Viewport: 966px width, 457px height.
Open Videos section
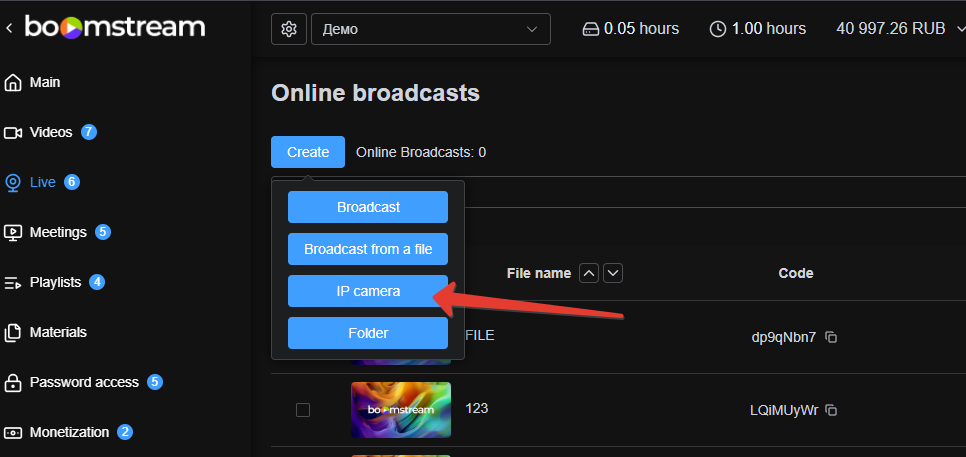[x=51, y=132]
